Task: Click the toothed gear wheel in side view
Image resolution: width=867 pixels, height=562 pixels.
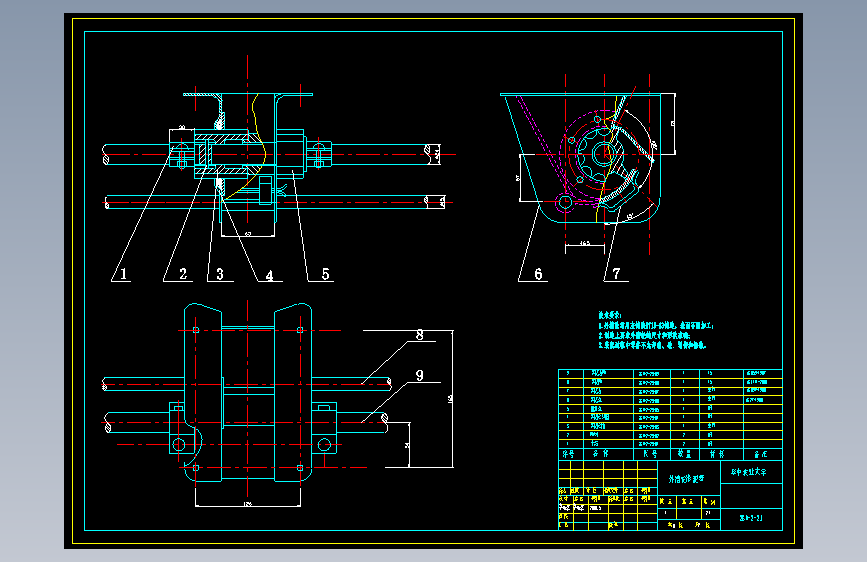Action: (x=600, y=154)
